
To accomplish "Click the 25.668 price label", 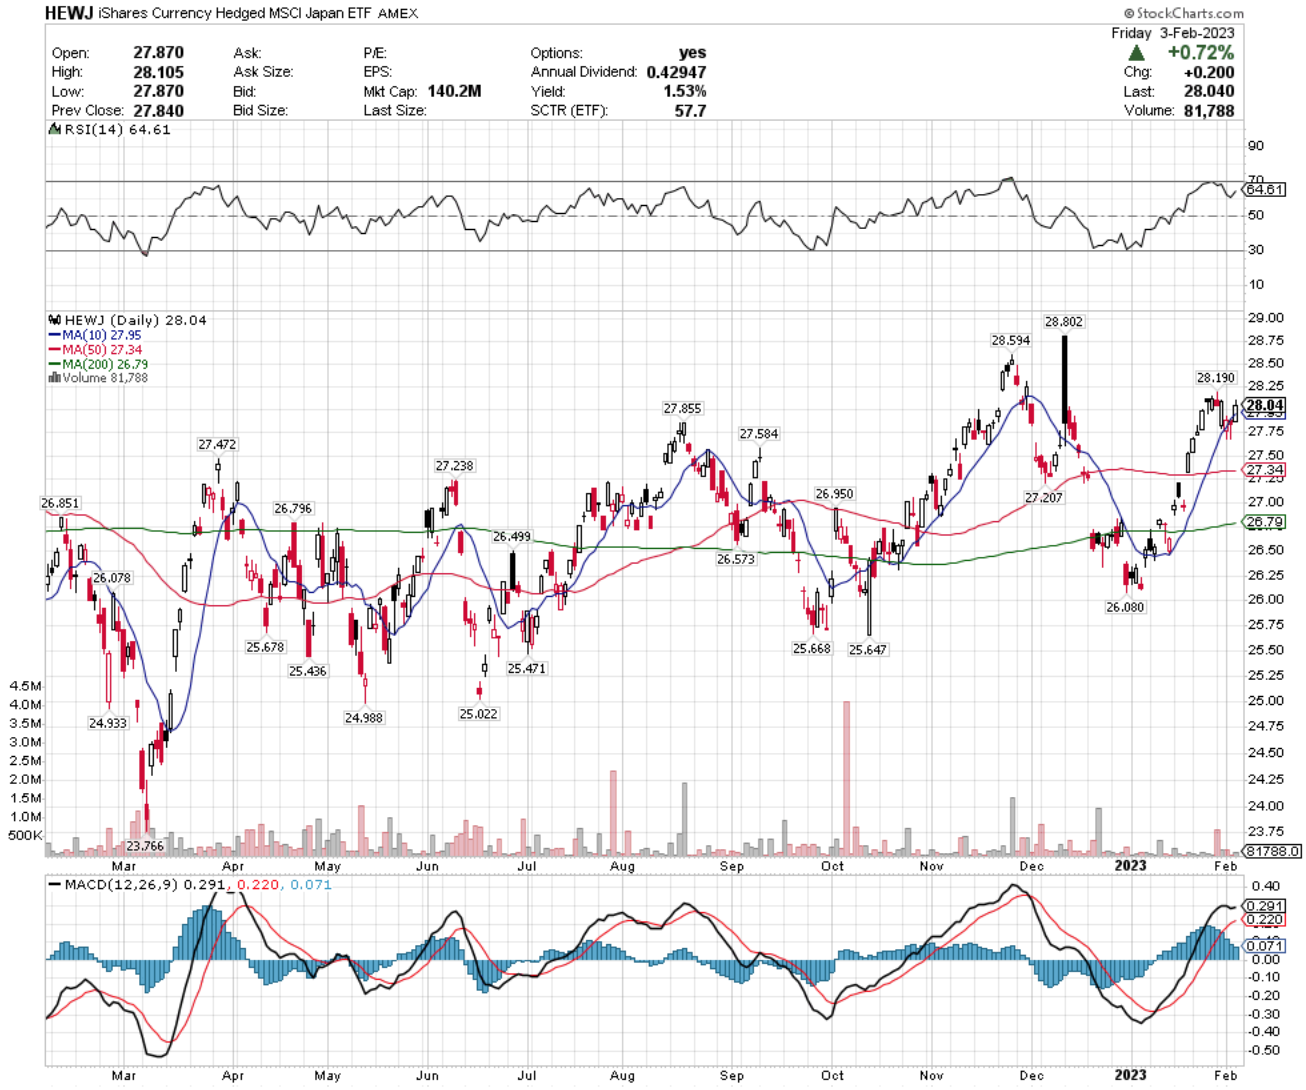I will (x=811, y=649).
